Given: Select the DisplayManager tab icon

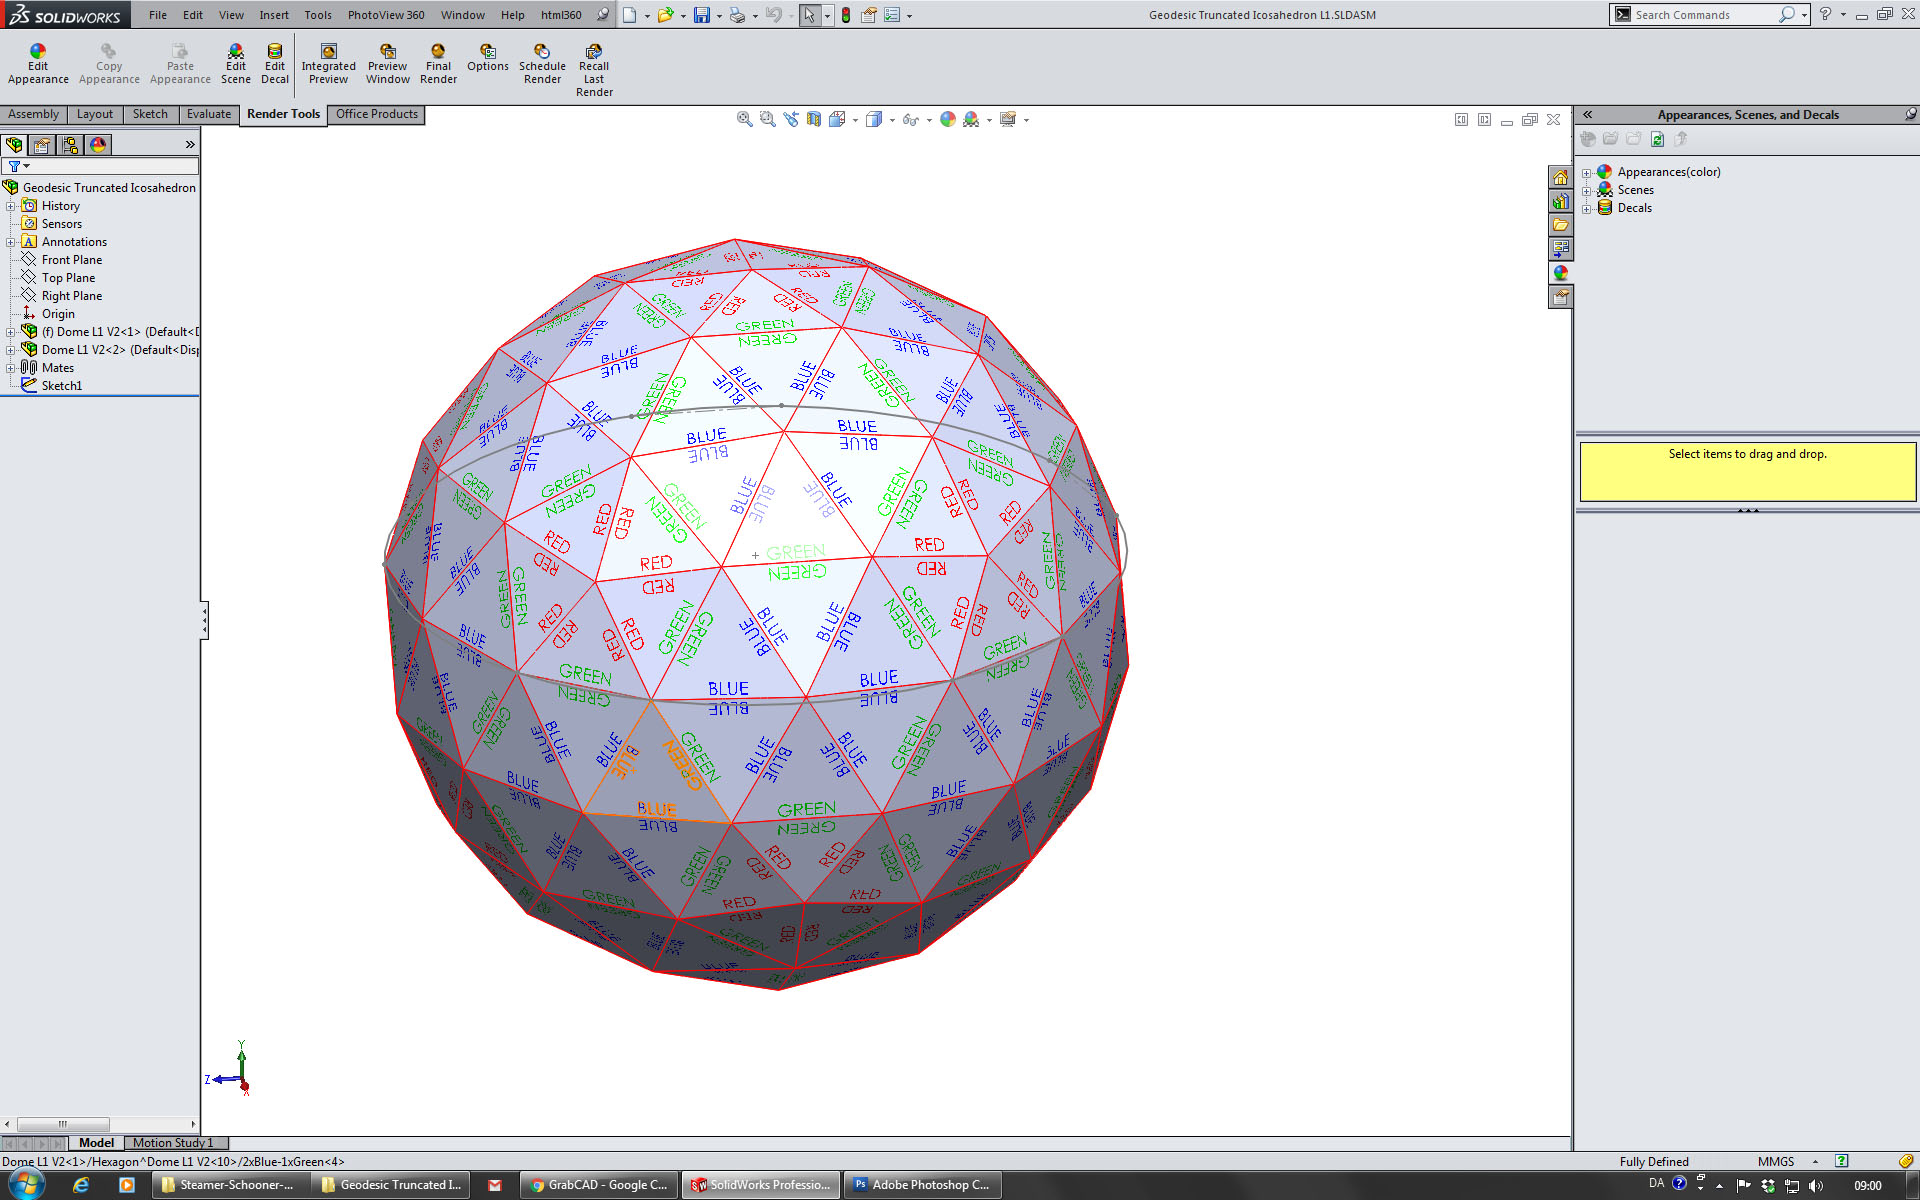Looking at the screenshot, I should pos(98,145).
